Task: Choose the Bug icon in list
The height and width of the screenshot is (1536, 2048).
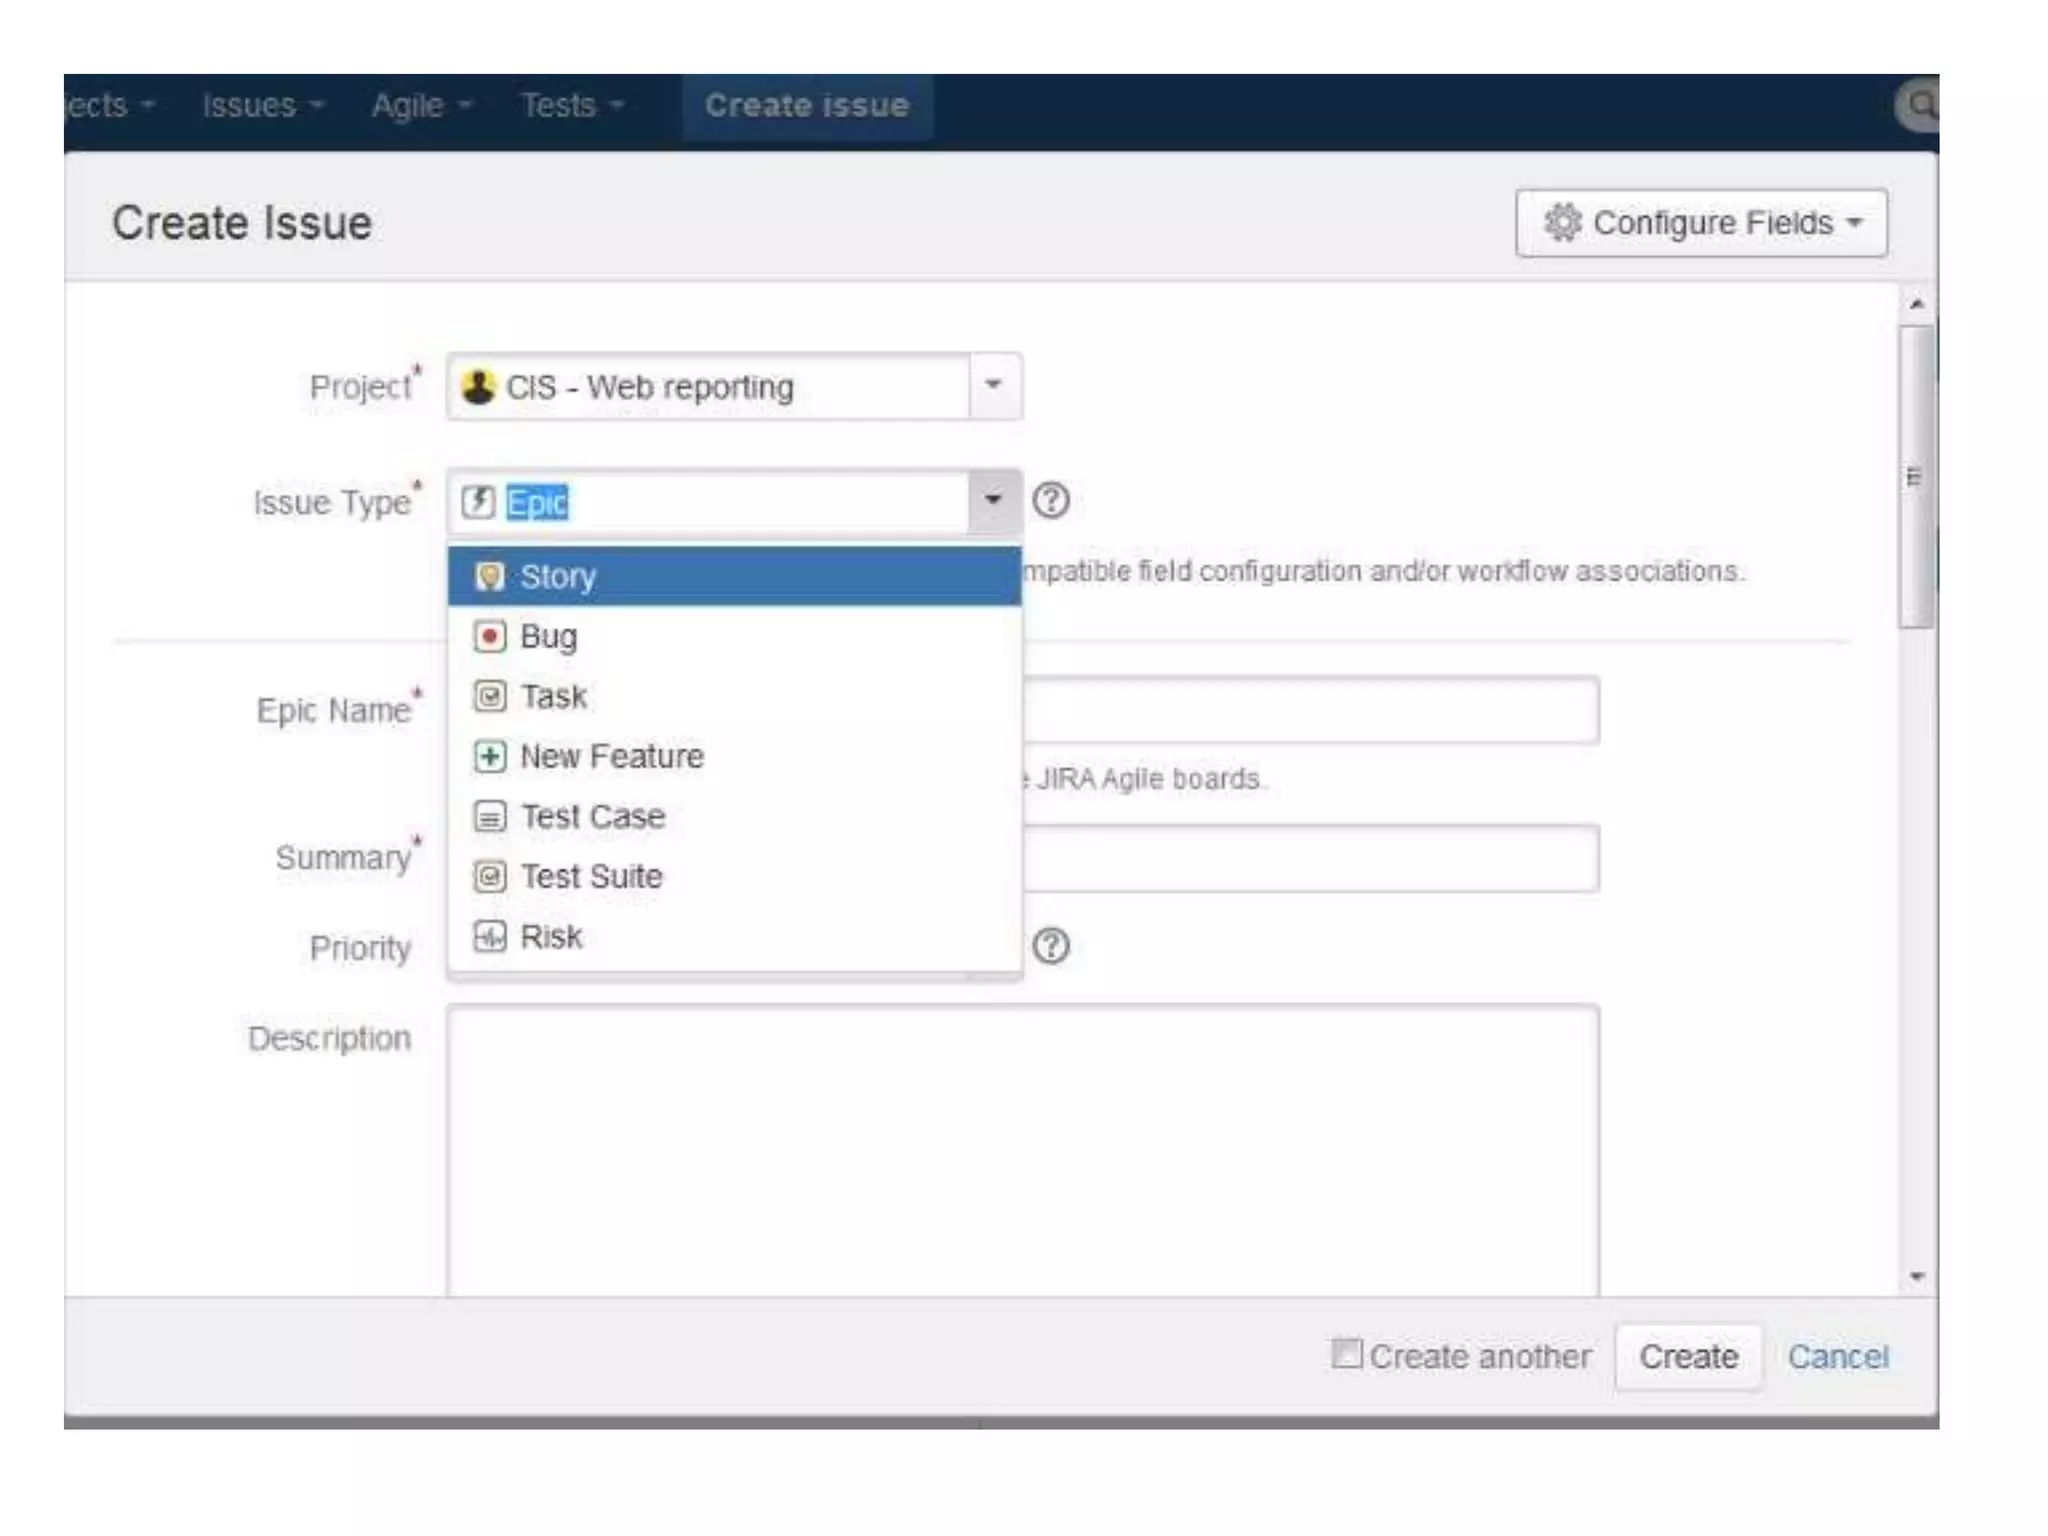Action: (489, 637)
